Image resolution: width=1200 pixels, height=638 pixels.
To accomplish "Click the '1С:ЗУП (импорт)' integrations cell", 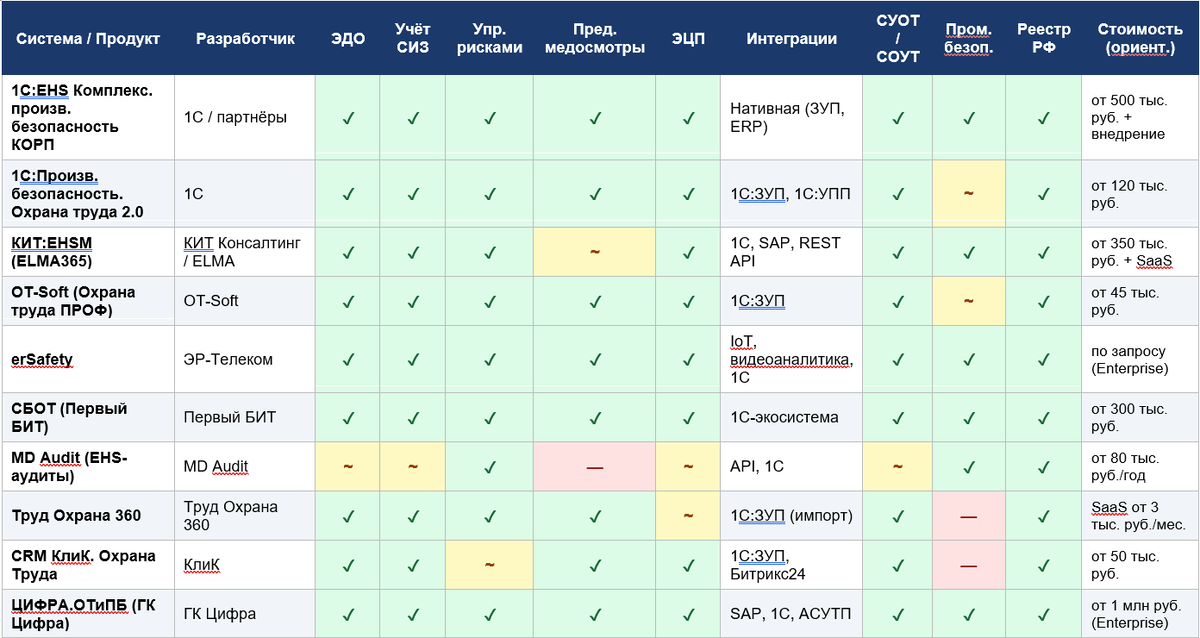I will [791, 516].
